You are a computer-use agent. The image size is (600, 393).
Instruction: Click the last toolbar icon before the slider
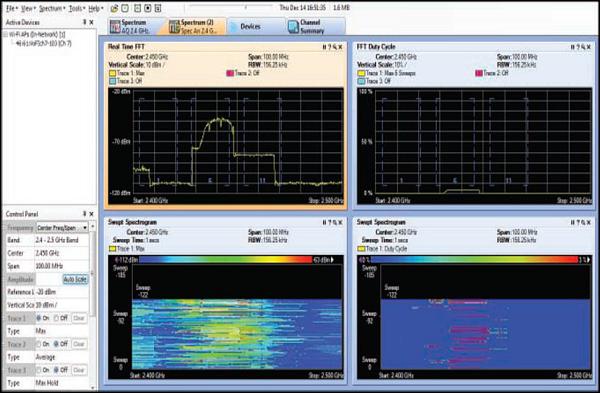pyautogui.click(x=158, y=8)
